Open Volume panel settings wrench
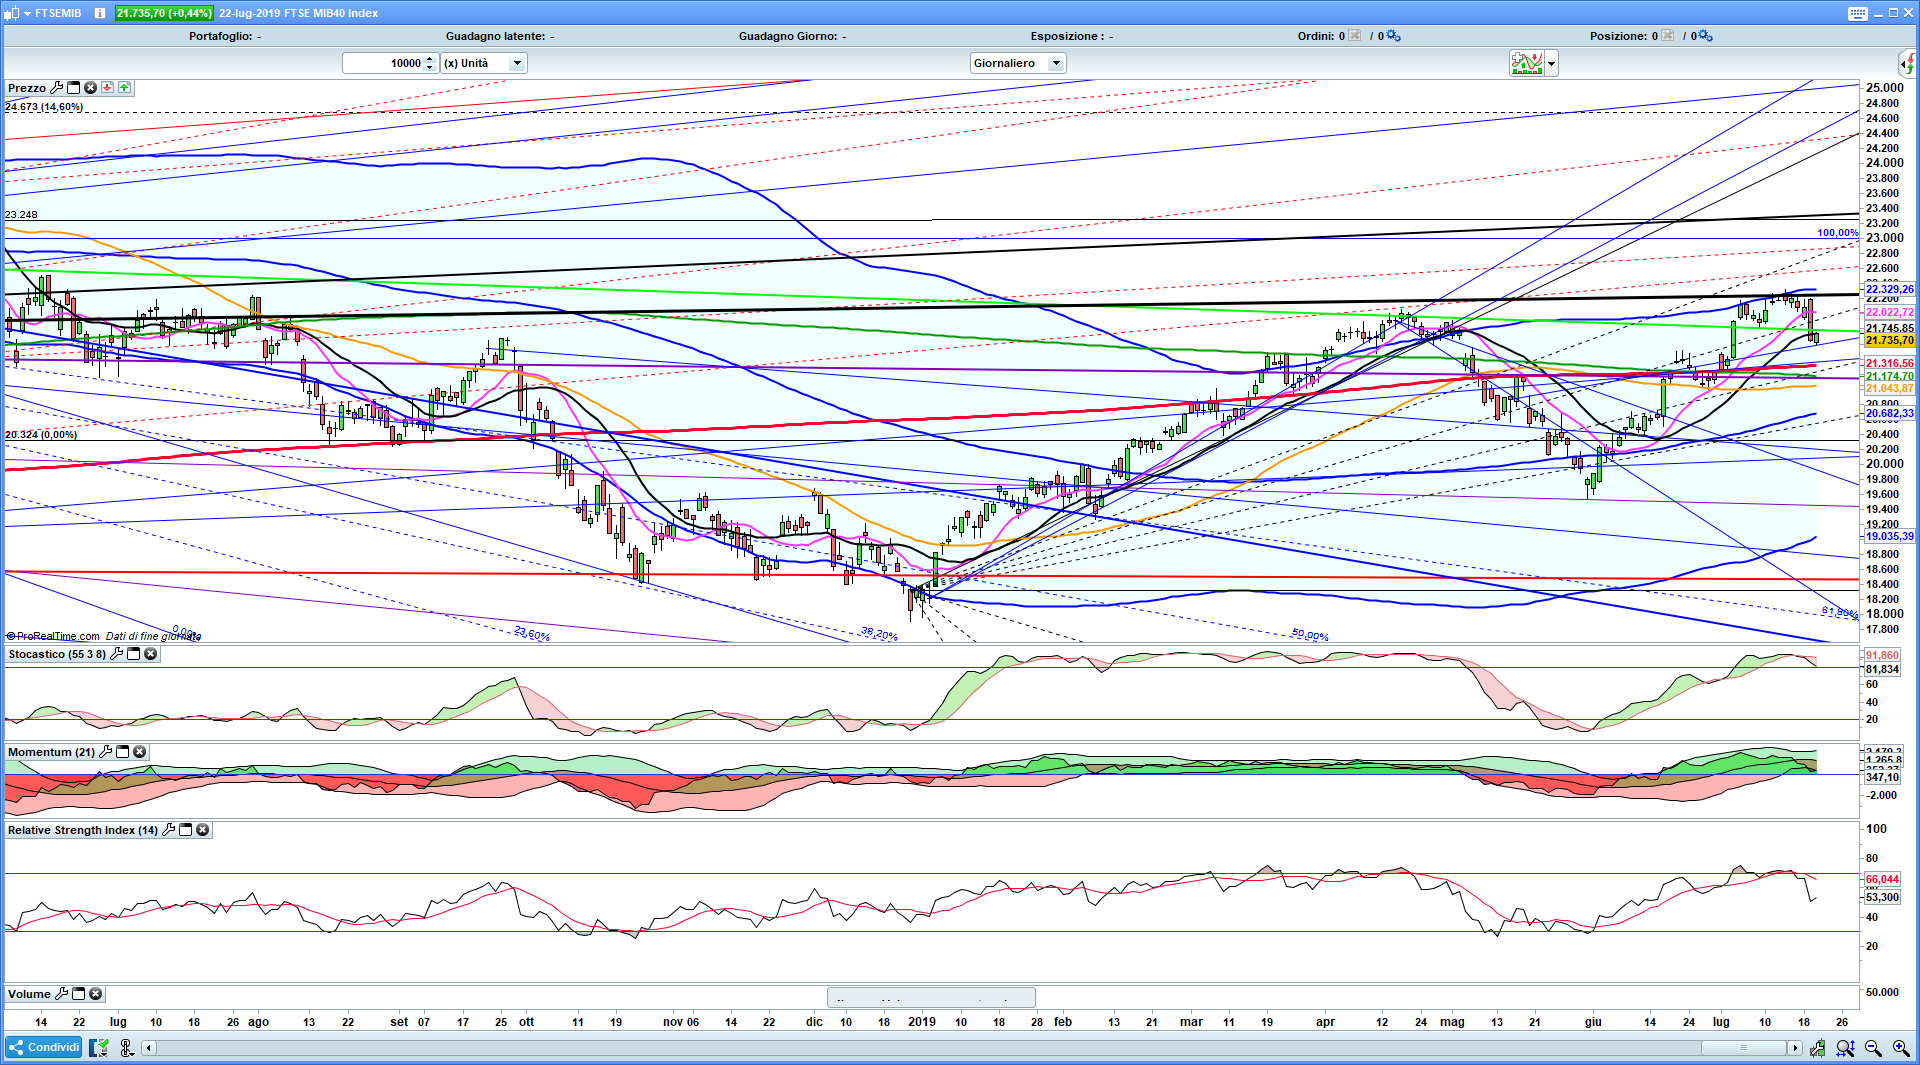Viewport: 1920px width, 1065px height. (61, 994)
